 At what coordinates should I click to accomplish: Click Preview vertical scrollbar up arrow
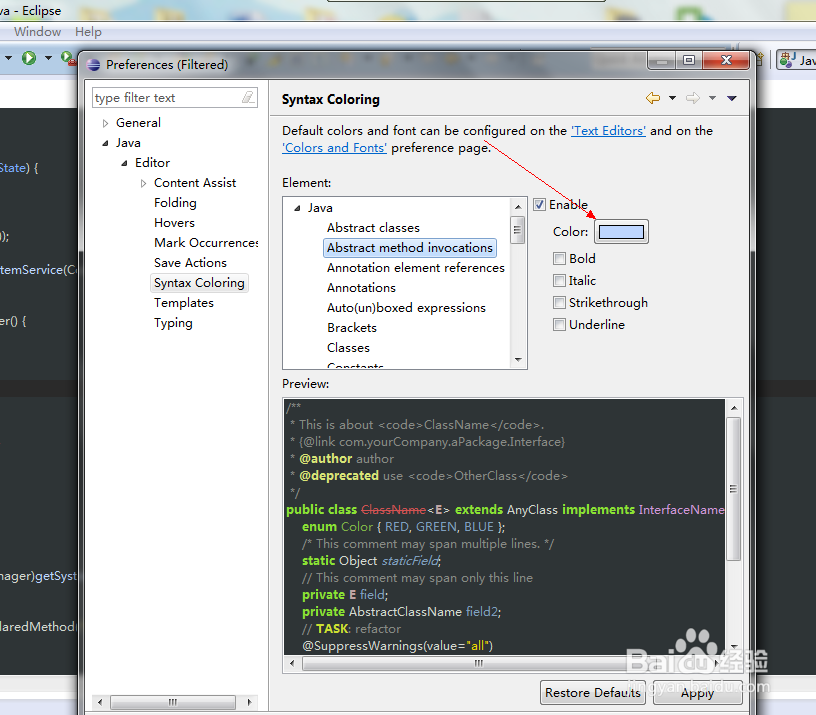[x=734, y=408]
